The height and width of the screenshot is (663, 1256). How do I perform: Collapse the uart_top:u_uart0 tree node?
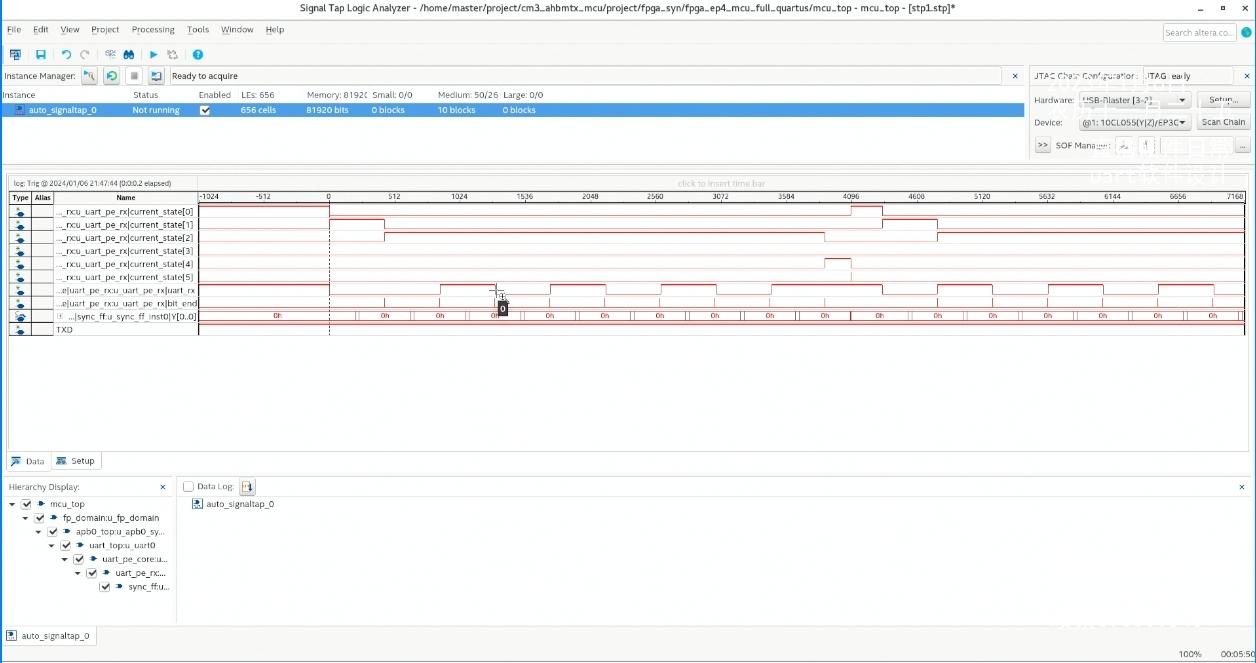[51, 546]
